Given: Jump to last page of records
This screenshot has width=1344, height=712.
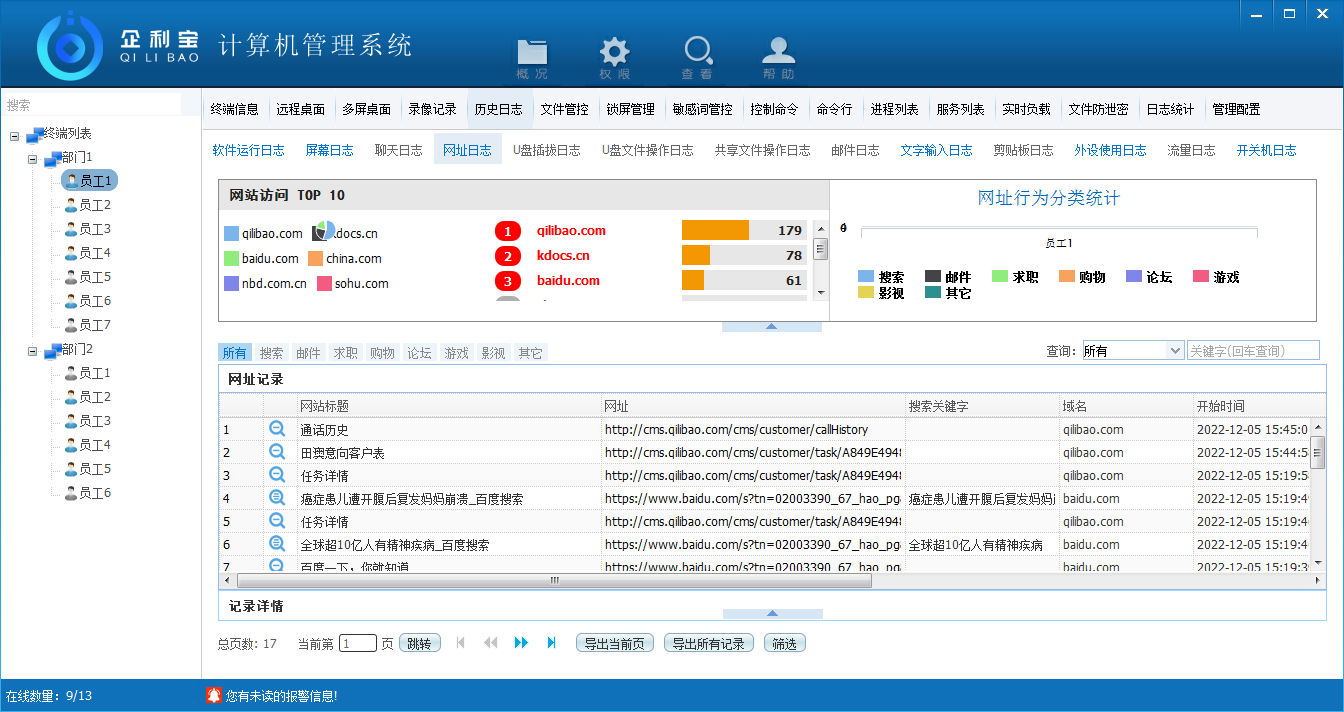Looking at the screenshot, I should 551,643.
